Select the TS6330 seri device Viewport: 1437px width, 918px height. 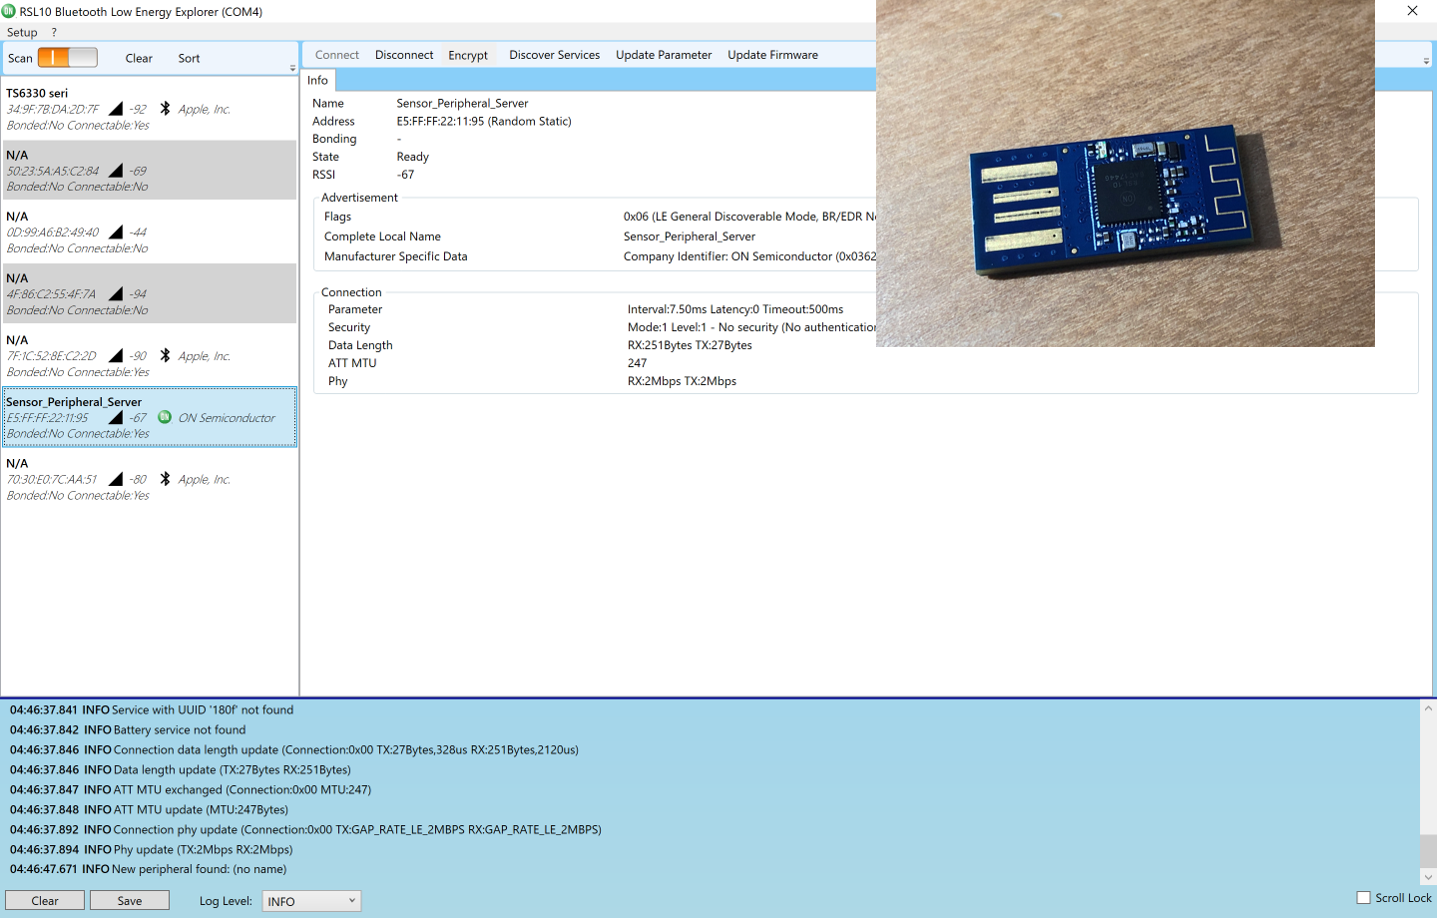(149, 108)
